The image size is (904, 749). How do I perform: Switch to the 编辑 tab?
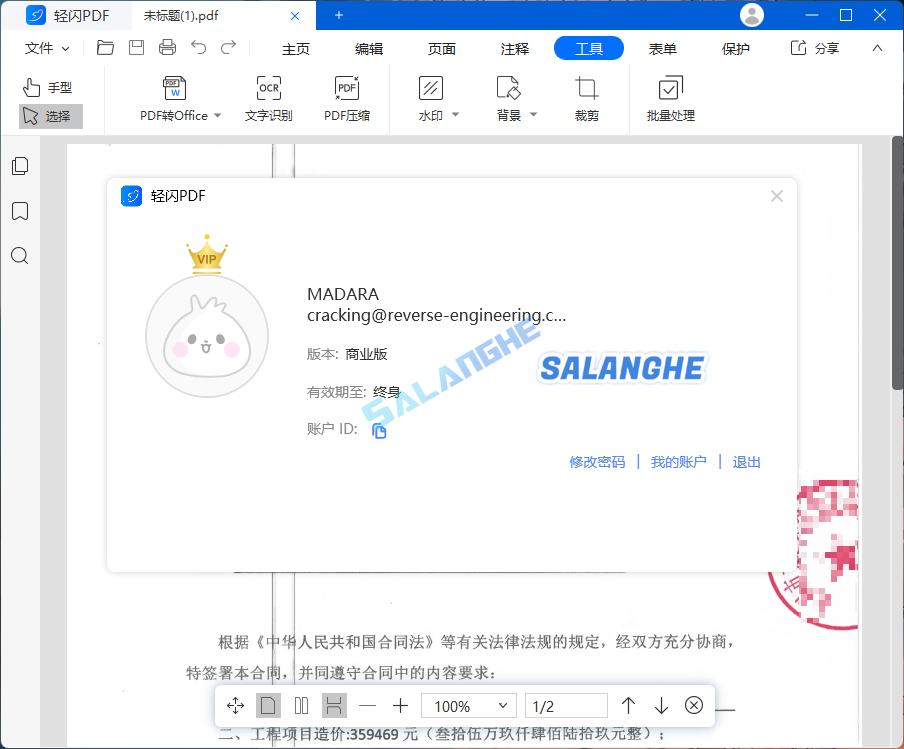[x=369, y=48]
